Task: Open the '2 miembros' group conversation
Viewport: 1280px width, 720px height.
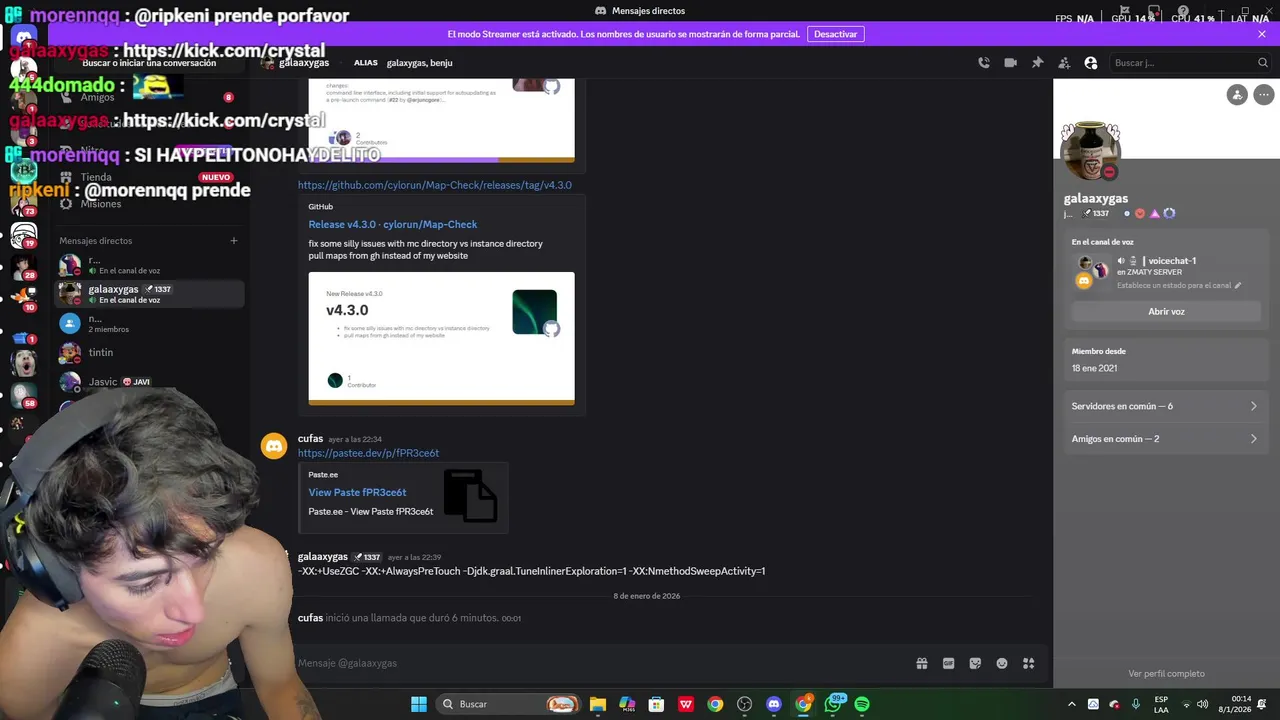Action: pyautogui.click(x=150, y=323)
